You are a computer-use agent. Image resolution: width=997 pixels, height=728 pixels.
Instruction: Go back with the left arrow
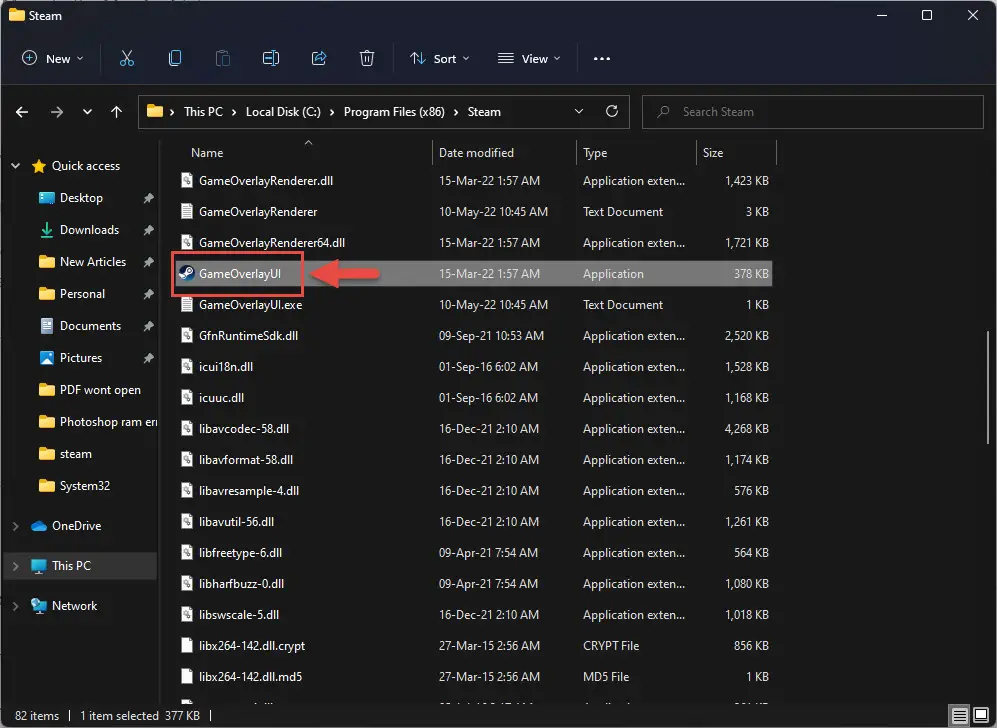[x=22, y=112]
